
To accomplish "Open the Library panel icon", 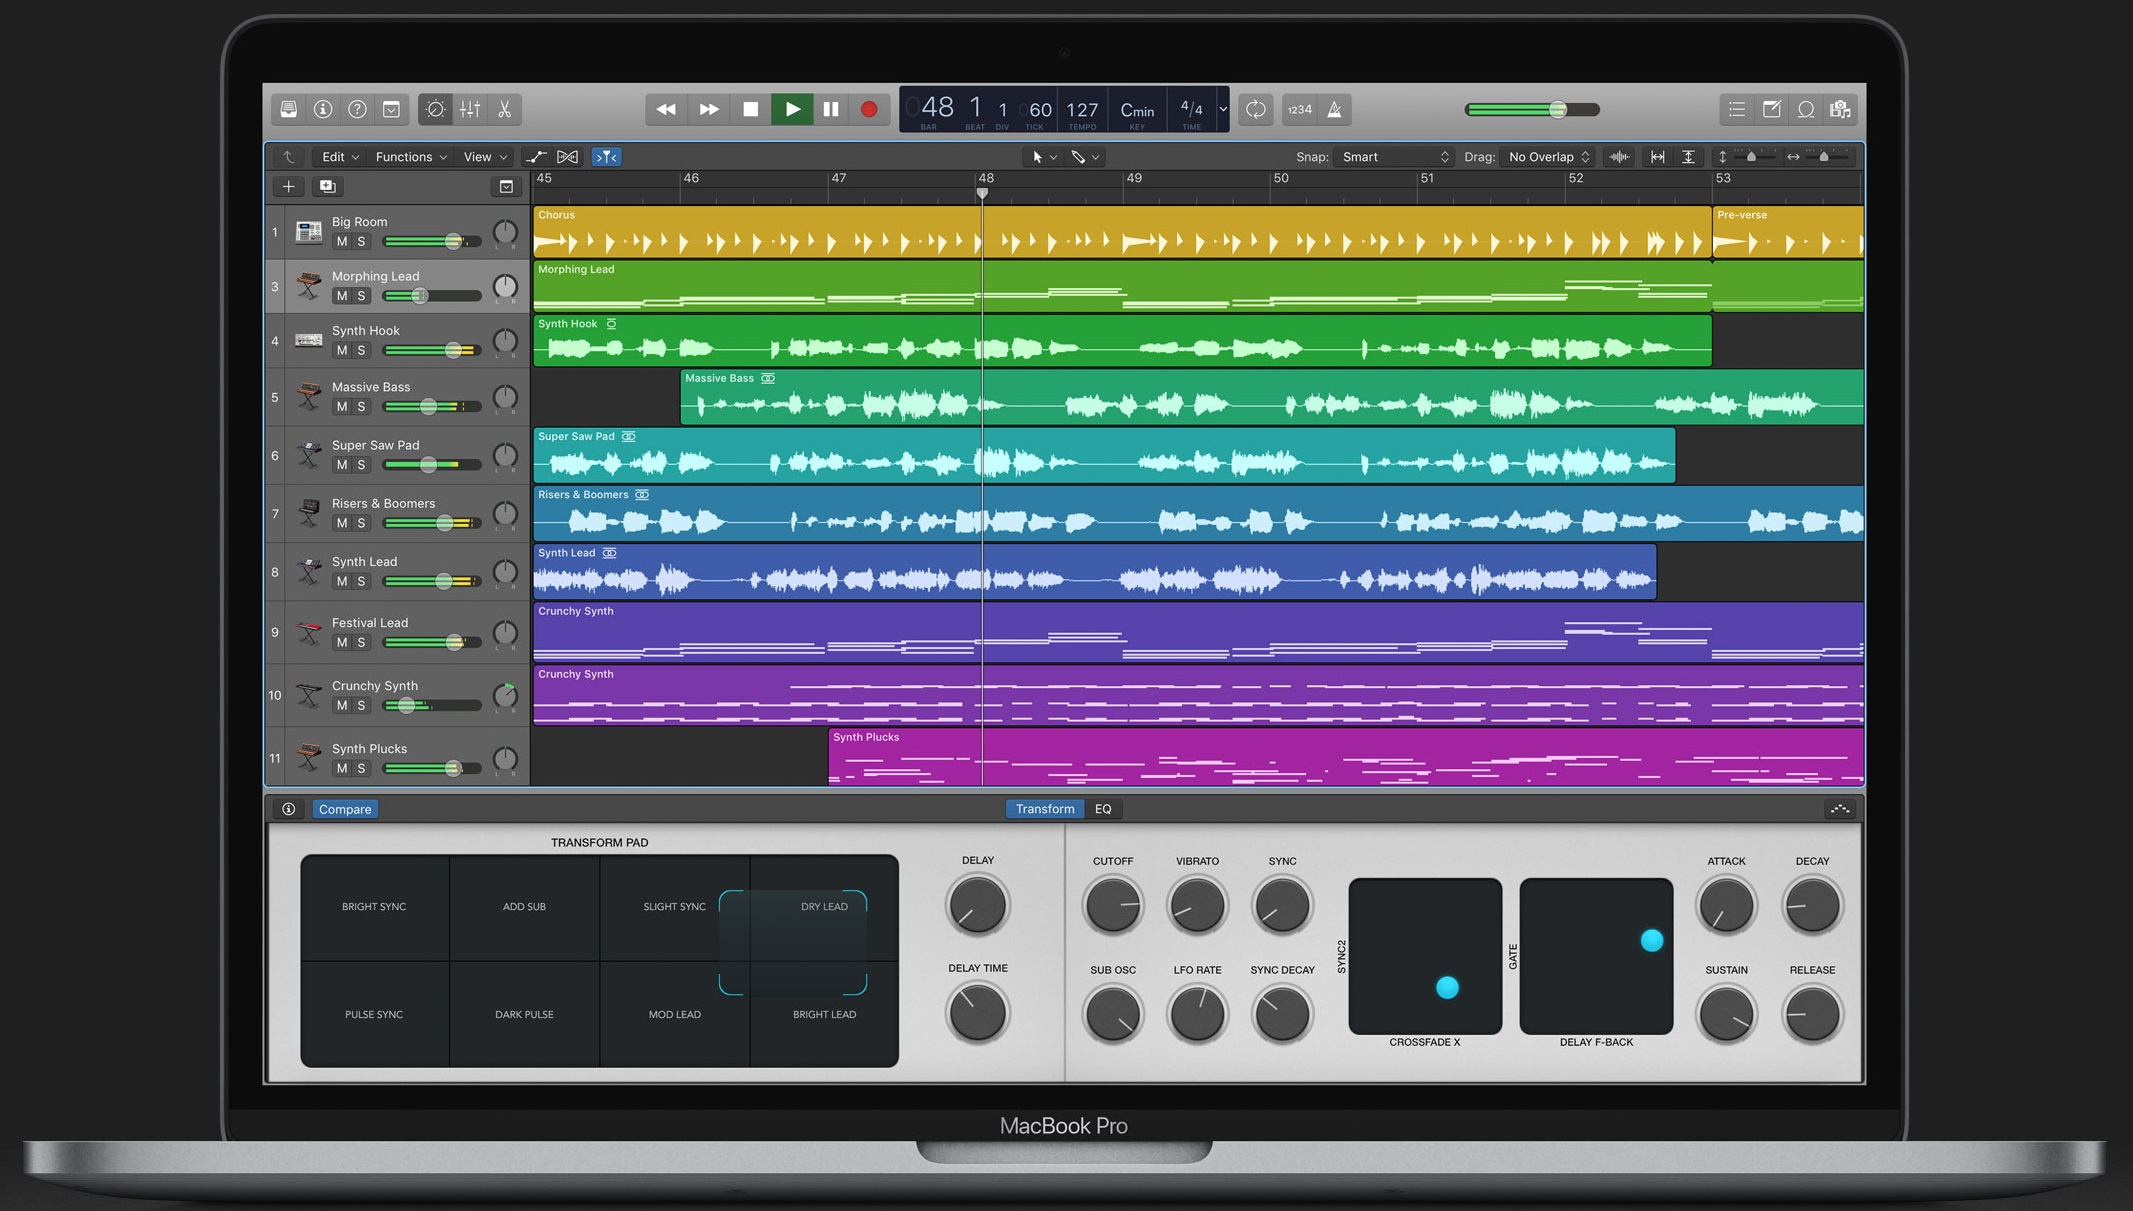I will tap(290, 109).
